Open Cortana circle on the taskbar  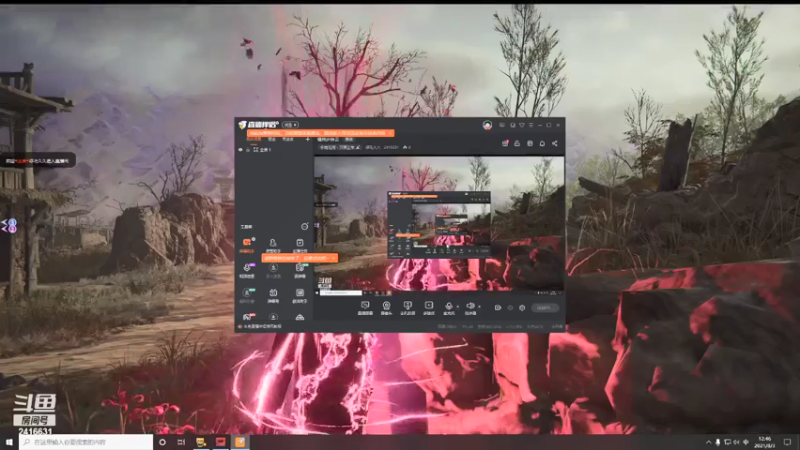[x=162, y=442]
